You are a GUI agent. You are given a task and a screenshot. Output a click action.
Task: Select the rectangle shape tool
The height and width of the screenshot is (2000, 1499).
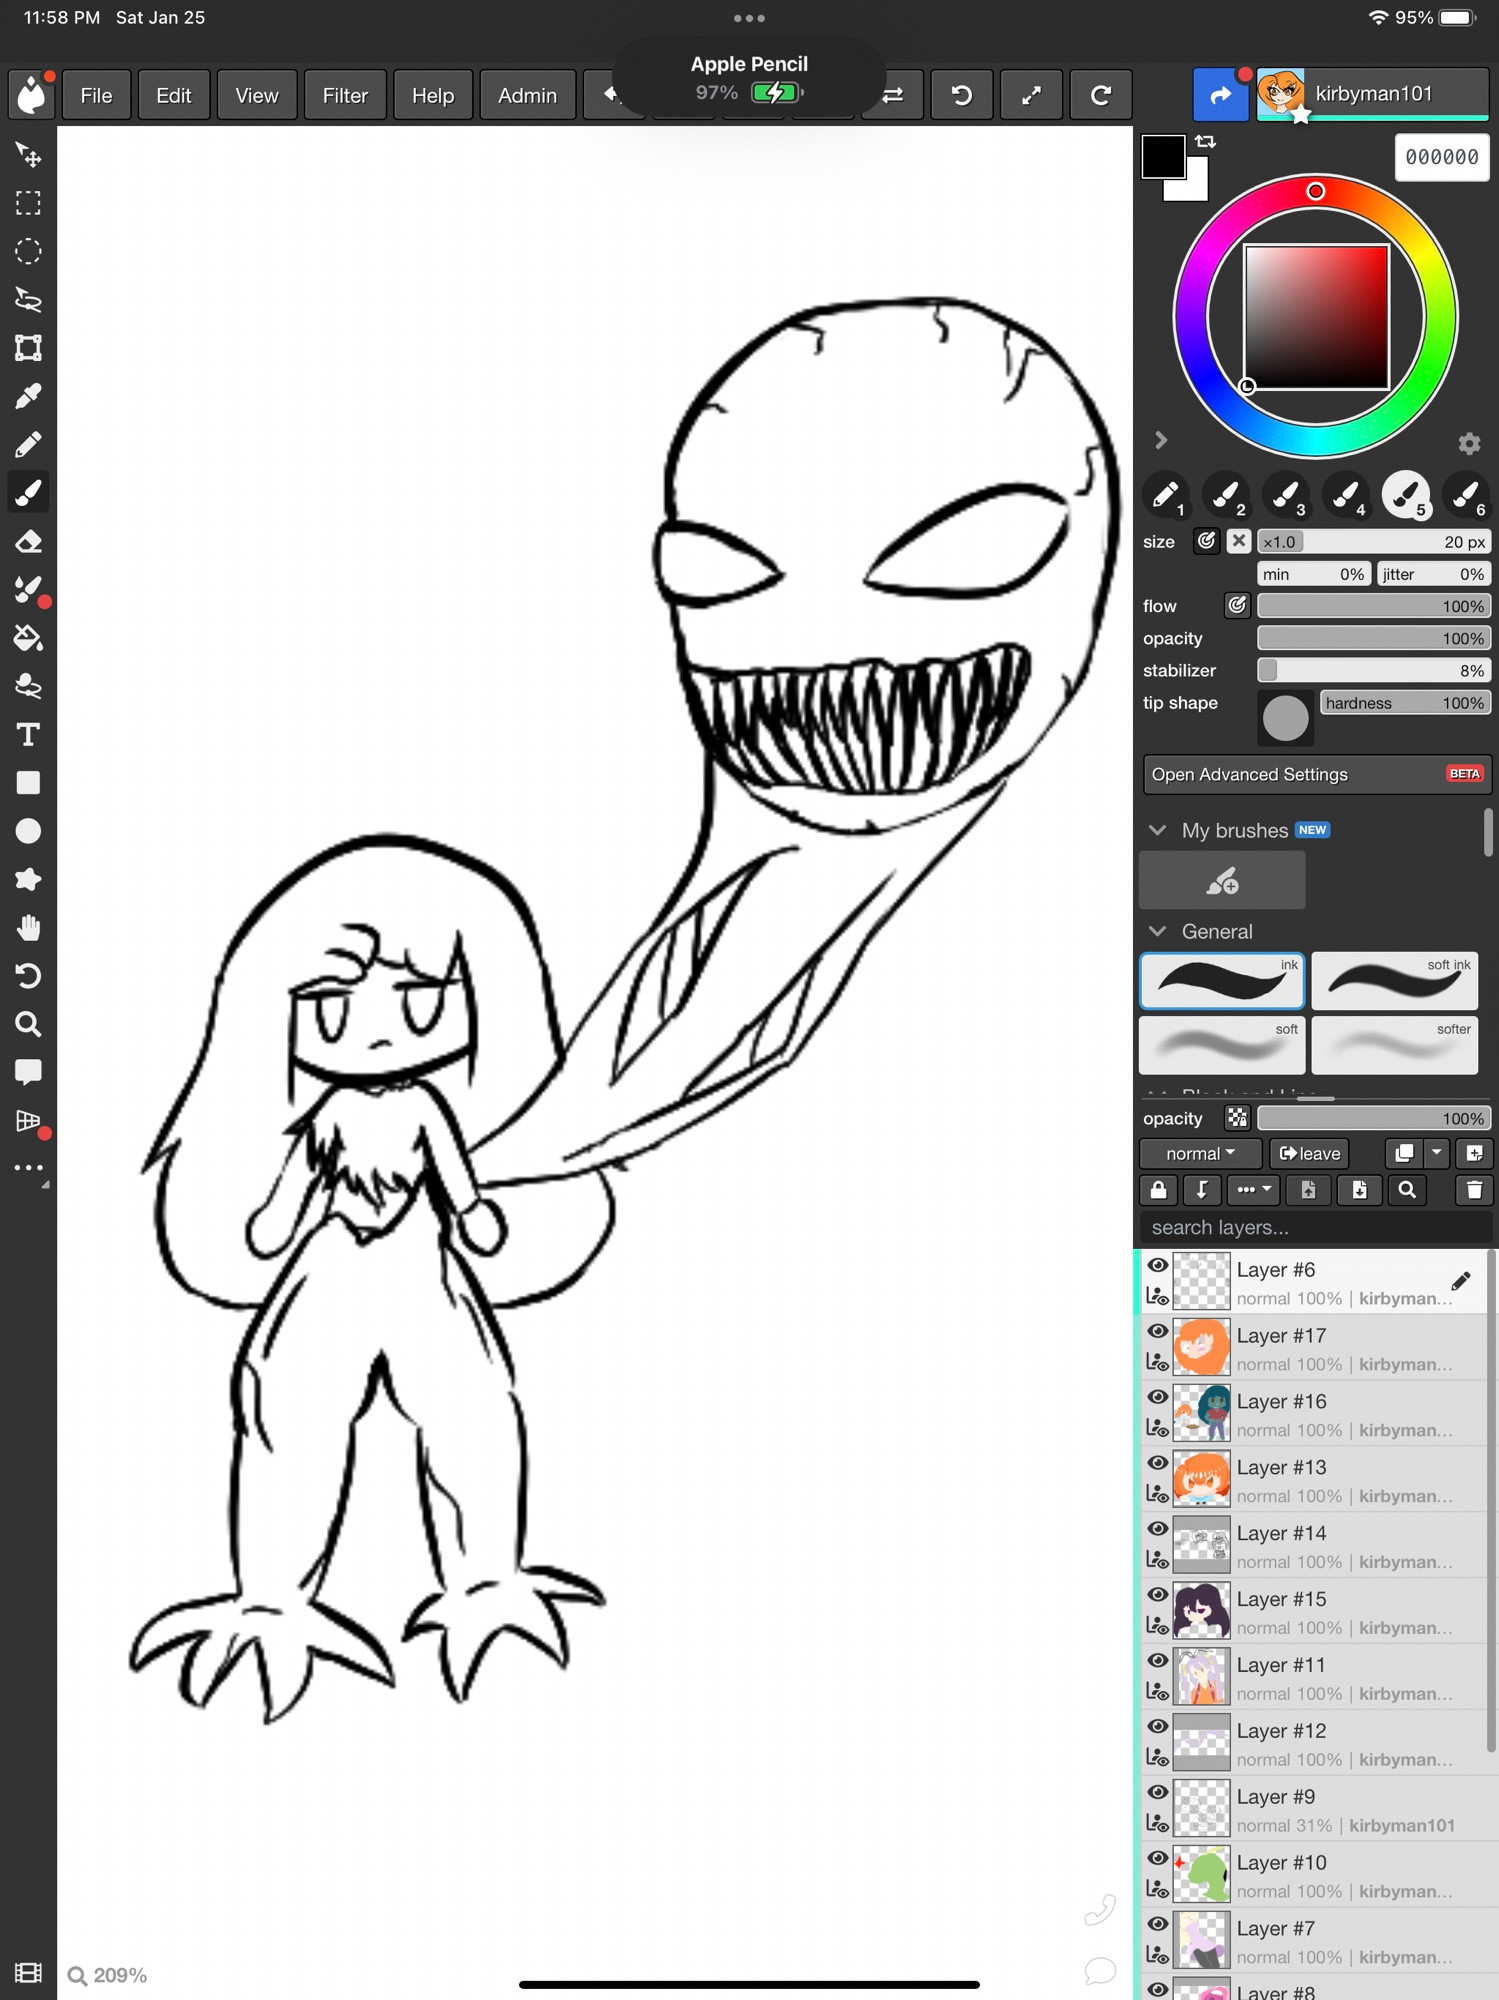(28, 783)
